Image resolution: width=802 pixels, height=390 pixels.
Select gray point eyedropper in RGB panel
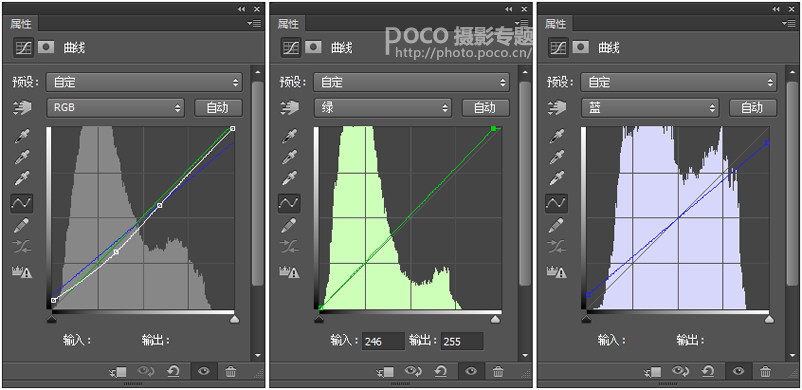pyautogui.click(x=21, y=157)
